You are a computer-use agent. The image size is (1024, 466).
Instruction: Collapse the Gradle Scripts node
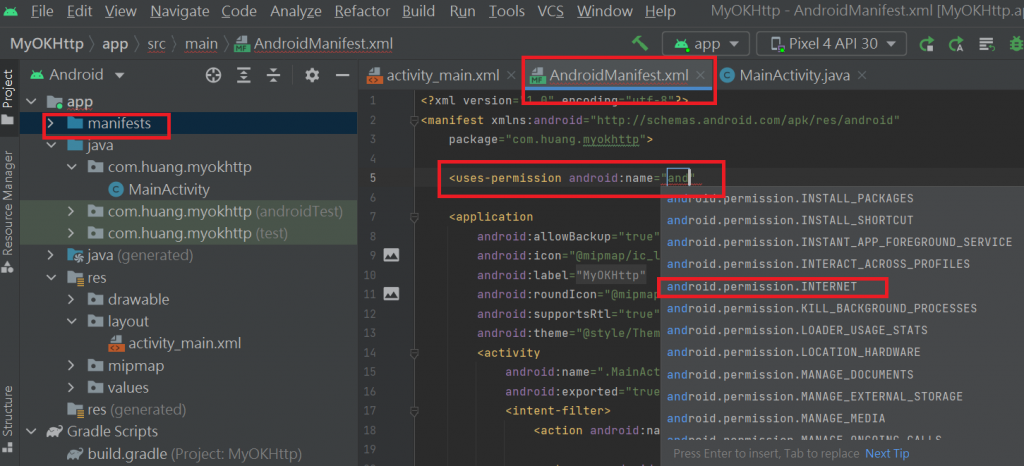[31, 431]
